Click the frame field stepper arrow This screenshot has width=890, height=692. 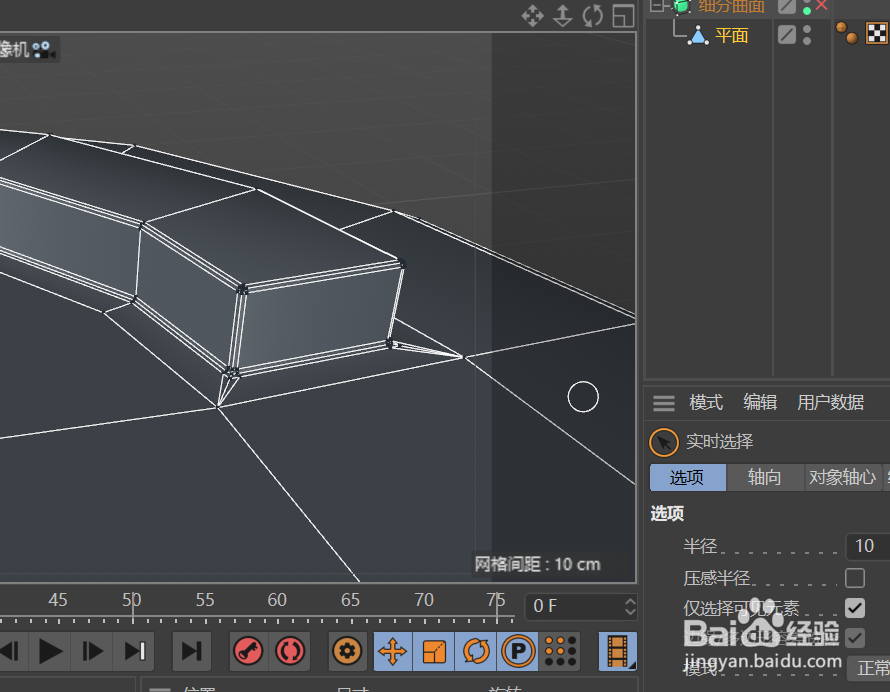click(628, 606)
